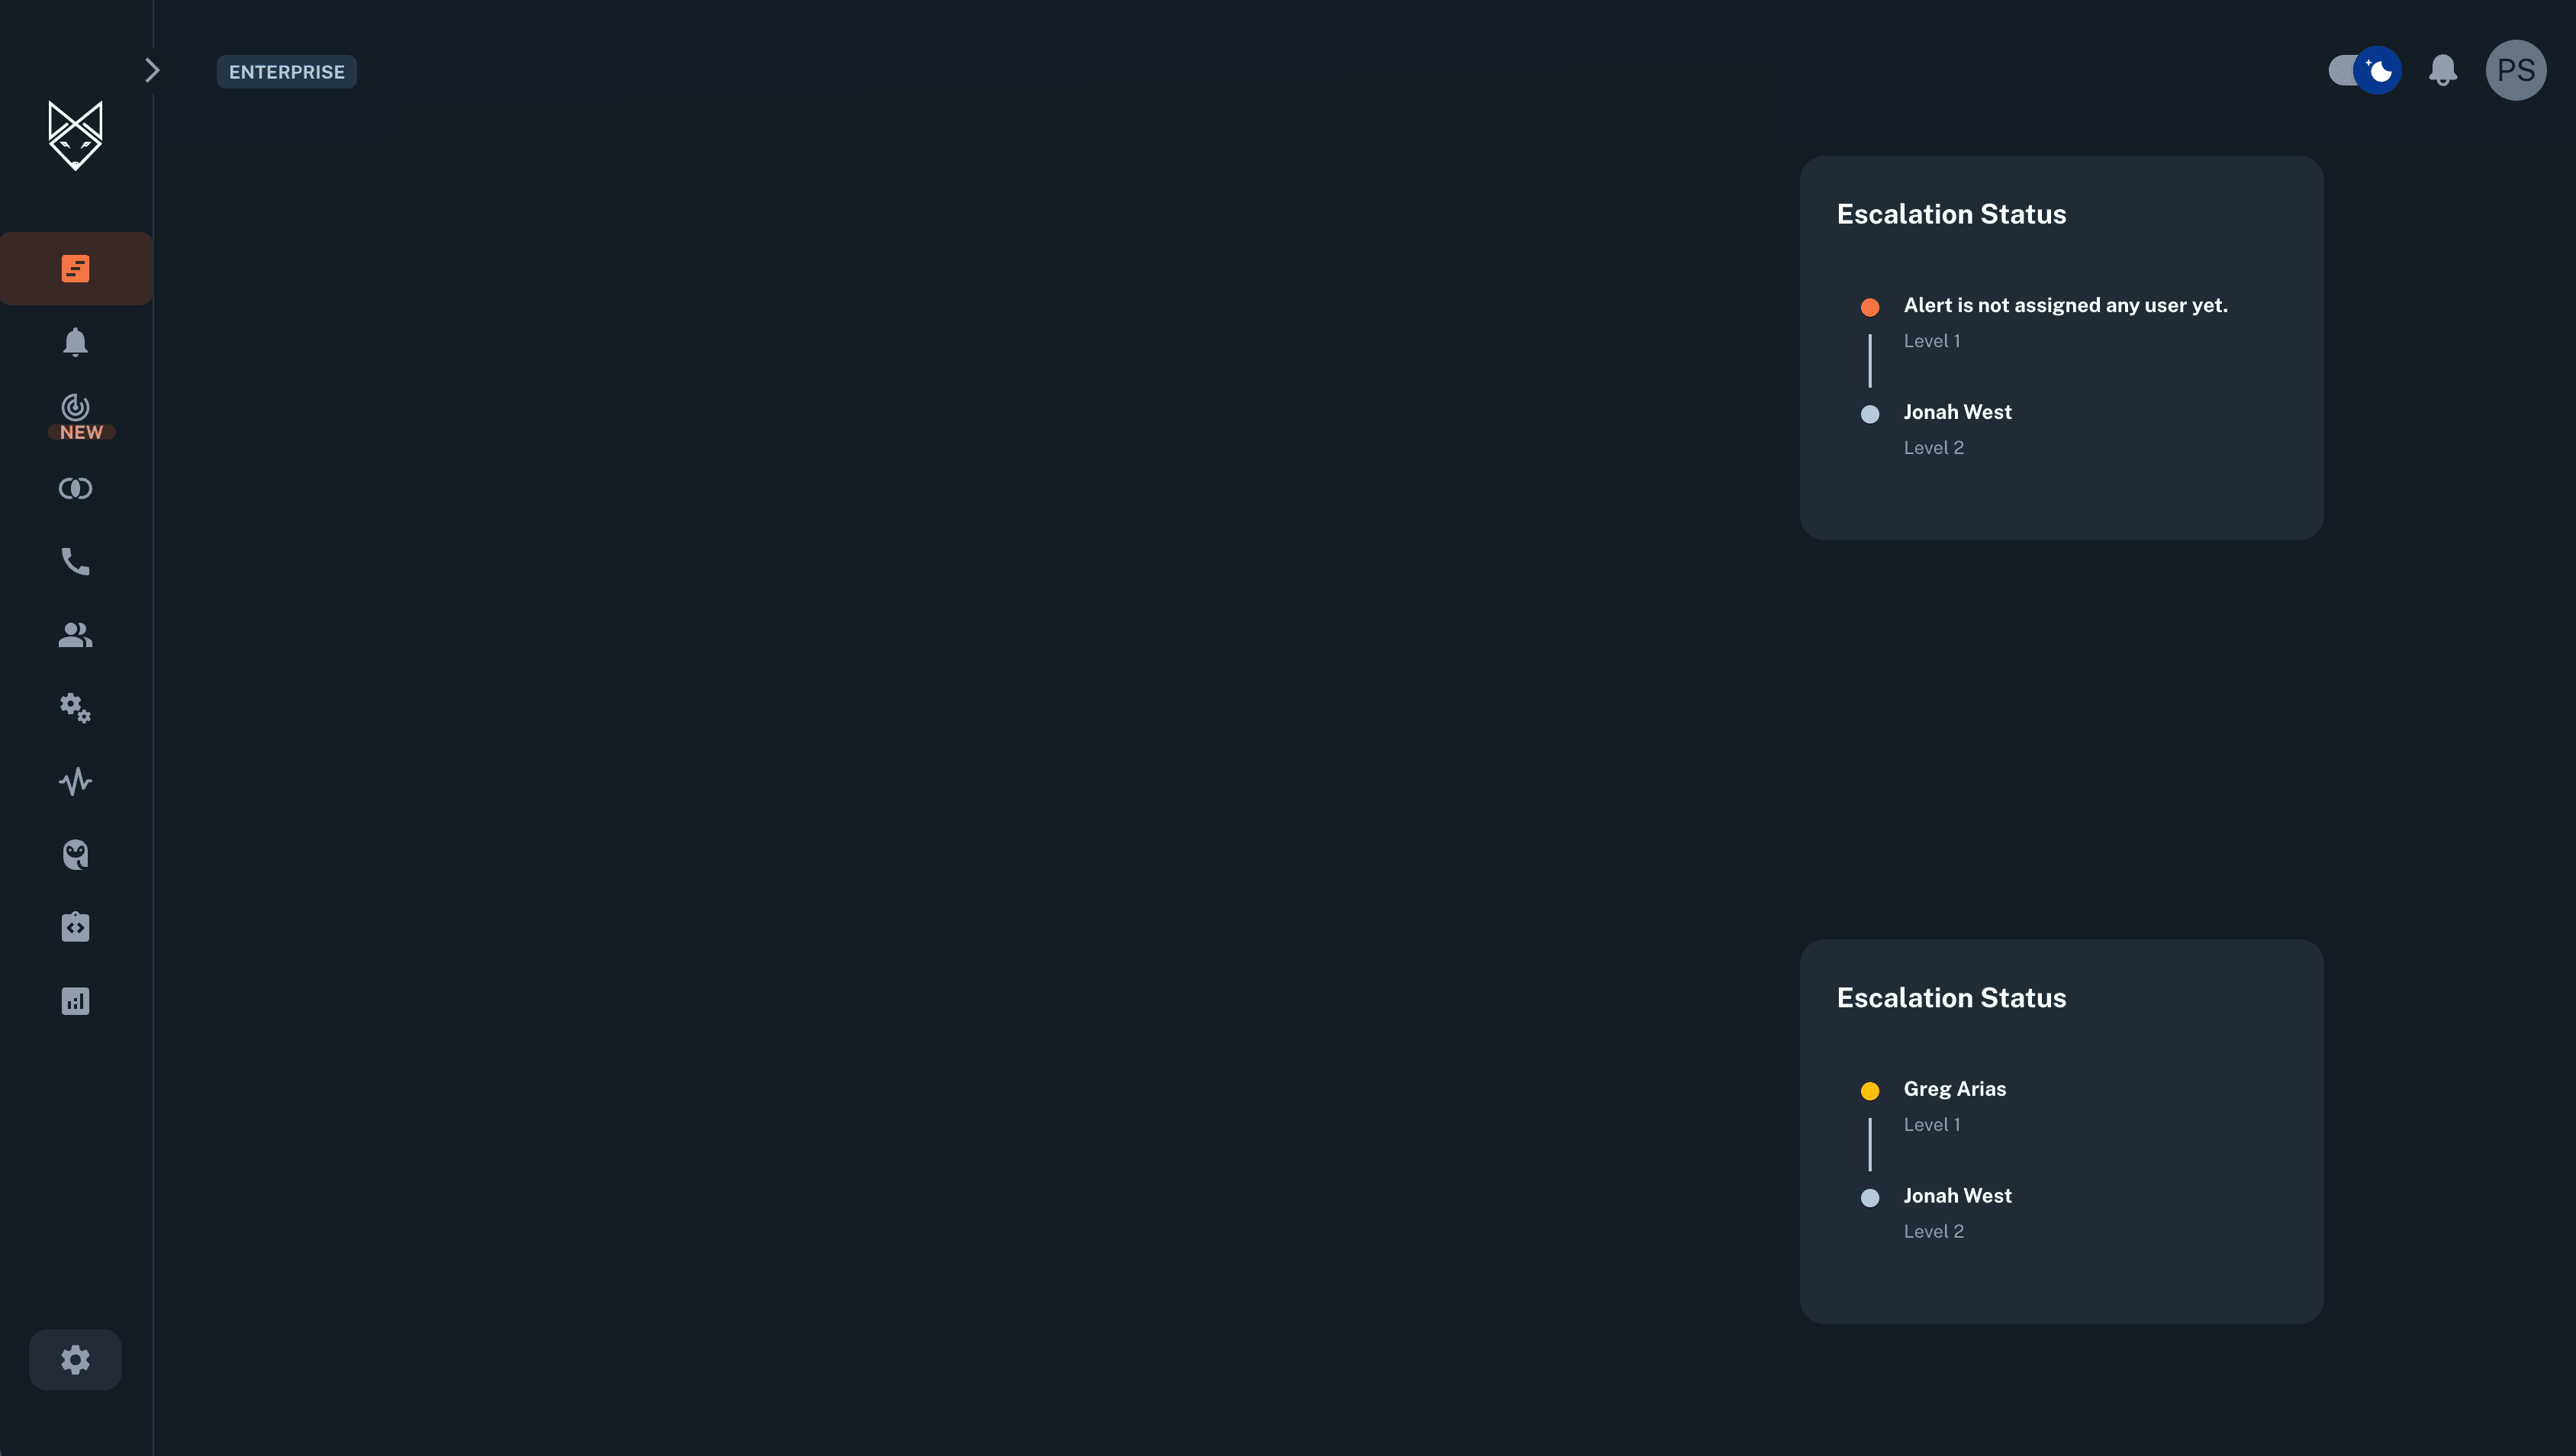Open the settings gear button

pyautogui.click(x=76, y=1359)
